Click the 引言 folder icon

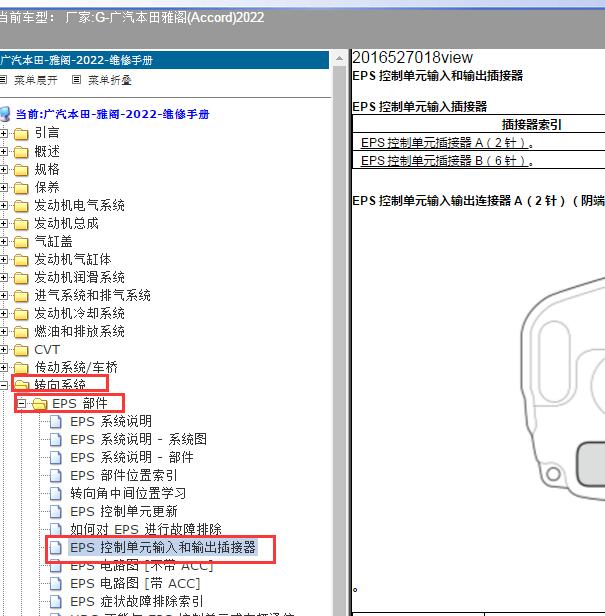pos(21,134)
